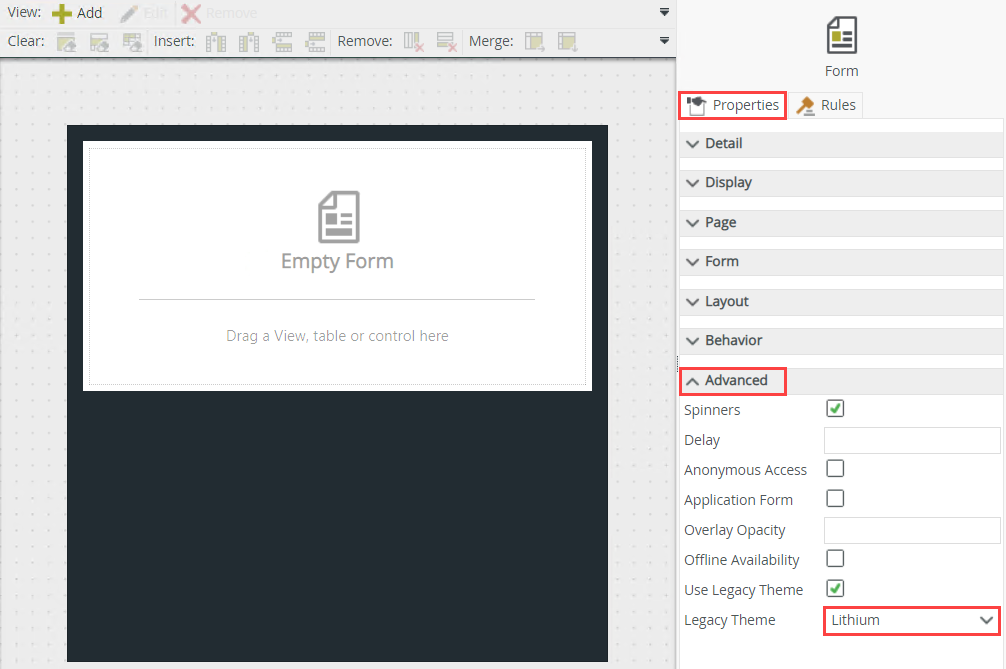Image resolution: width=1006 pixels, height=669 pixels.
Task: Select the Insert Column Left icon
Action: coord(216,41)
